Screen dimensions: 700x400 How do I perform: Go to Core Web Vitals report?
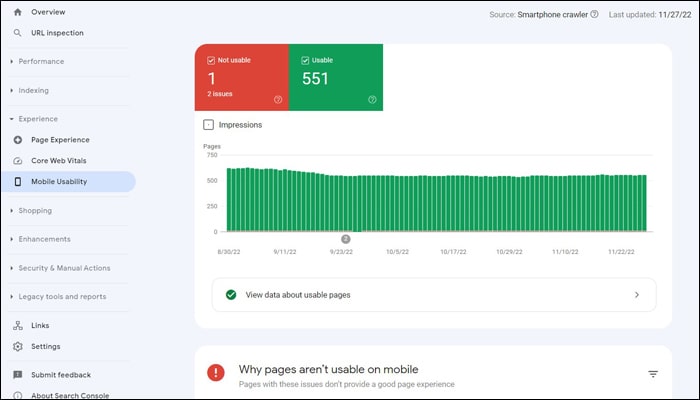[x=59, y=161]
